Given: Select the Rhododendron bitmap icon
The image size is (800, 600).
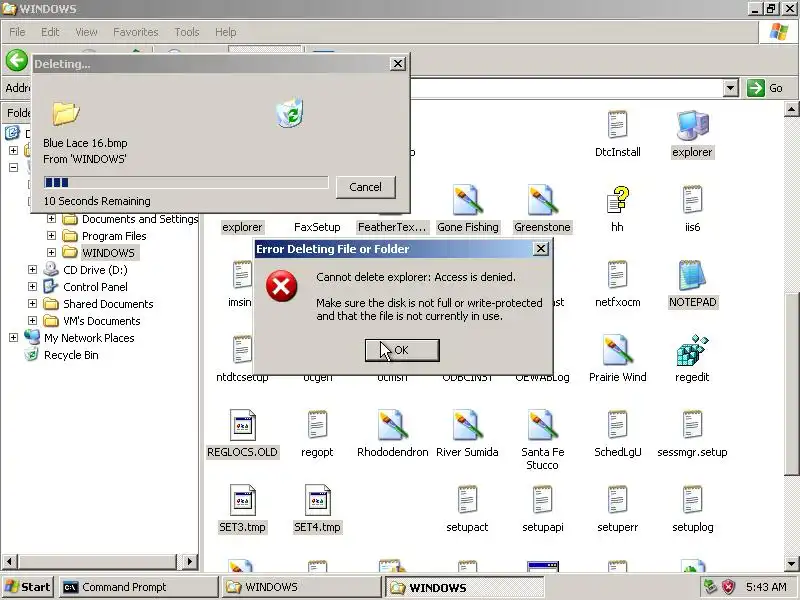Looking at the screenshot, I should [x=392, y=424].
